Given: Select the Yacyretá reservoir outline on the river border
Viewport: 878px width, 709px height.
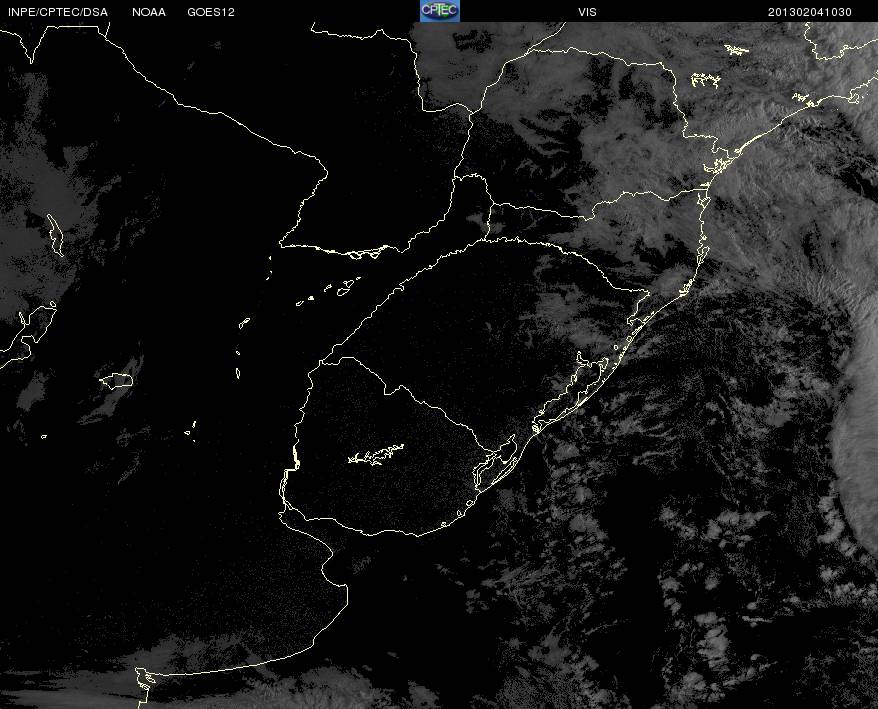Looking at the screenshot, I should coord(363,253).
